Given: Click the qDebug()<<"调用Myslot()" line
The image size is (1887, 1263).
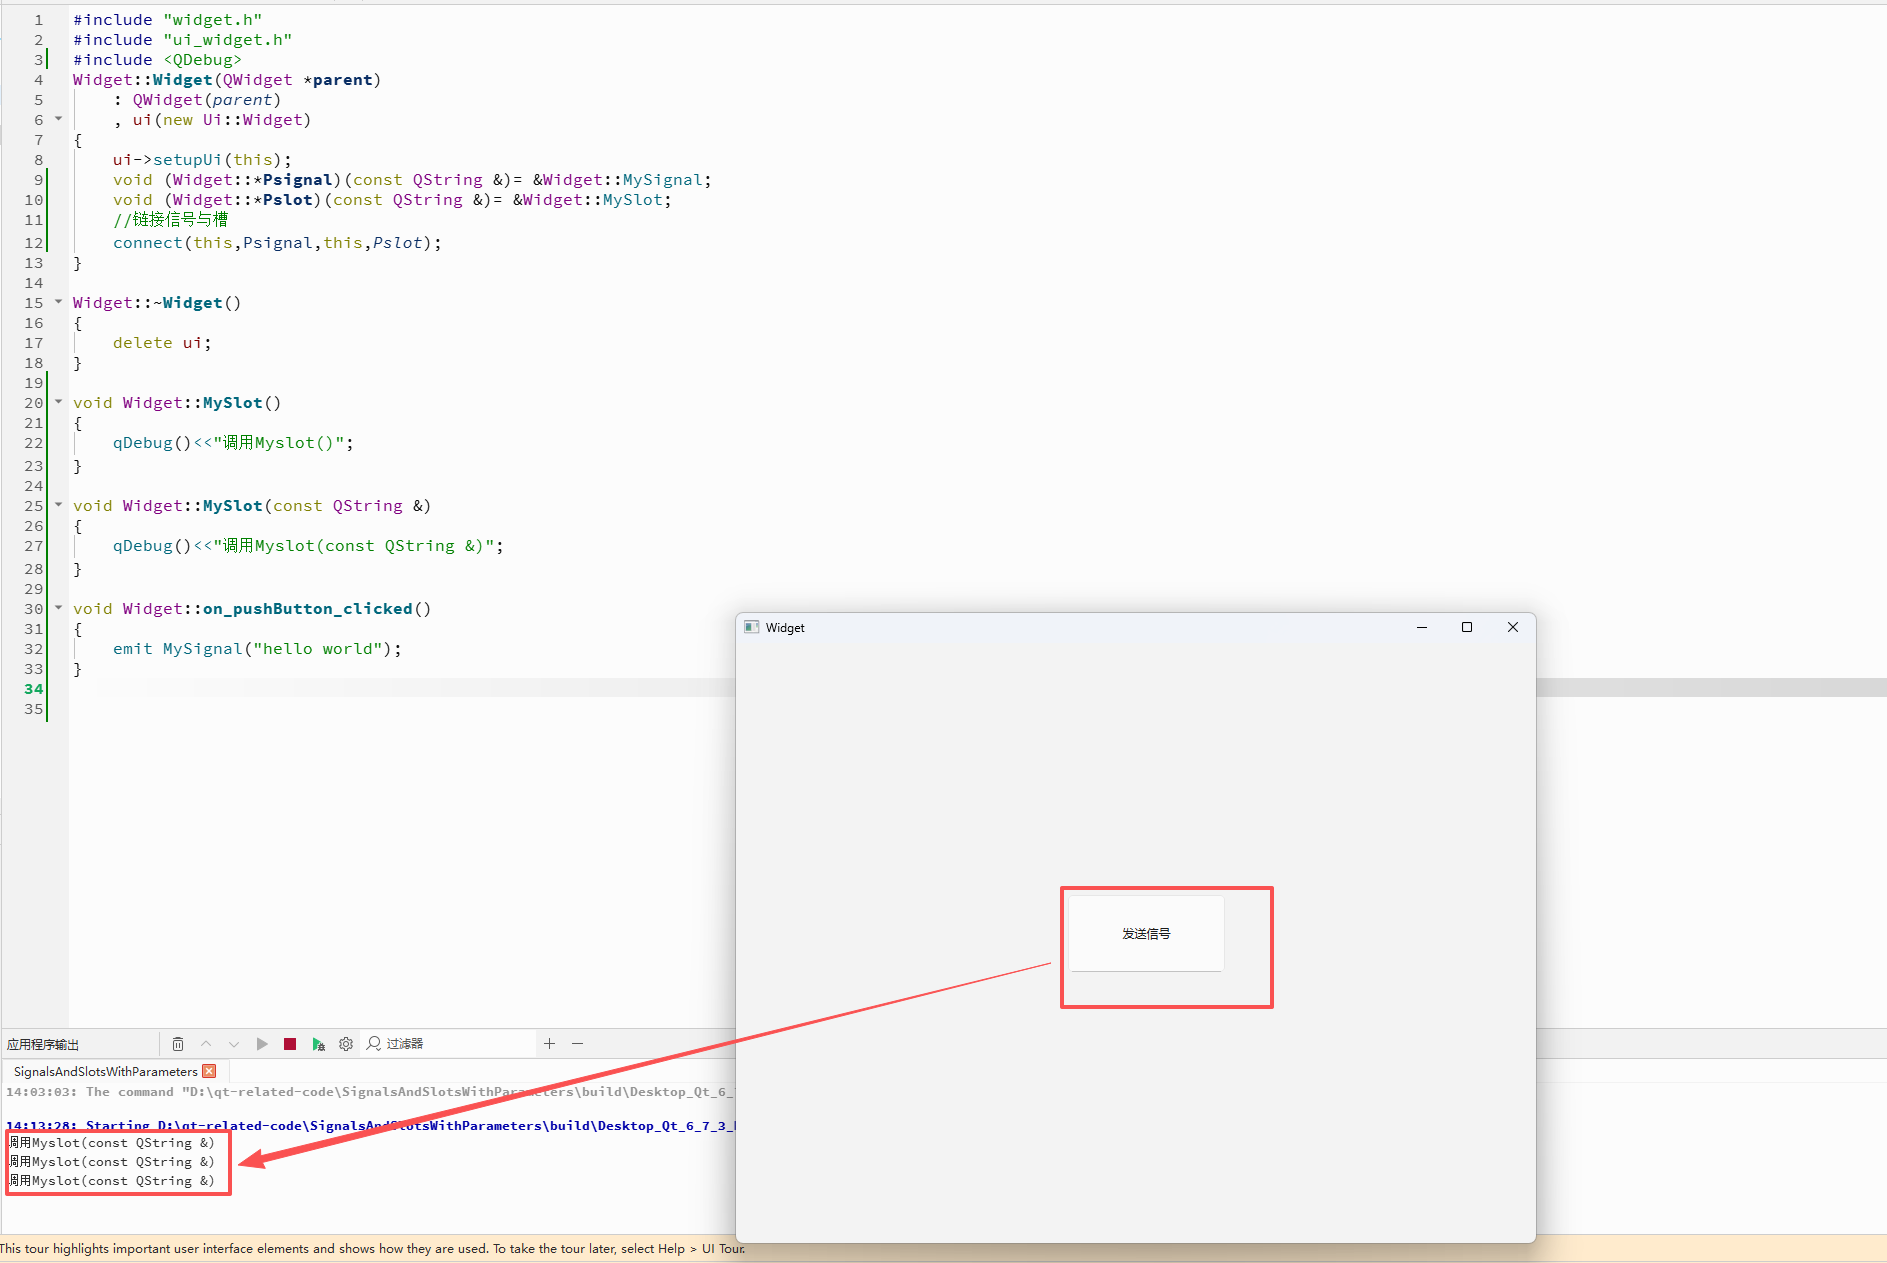Looking at the screenshot, I should (233, 443).
